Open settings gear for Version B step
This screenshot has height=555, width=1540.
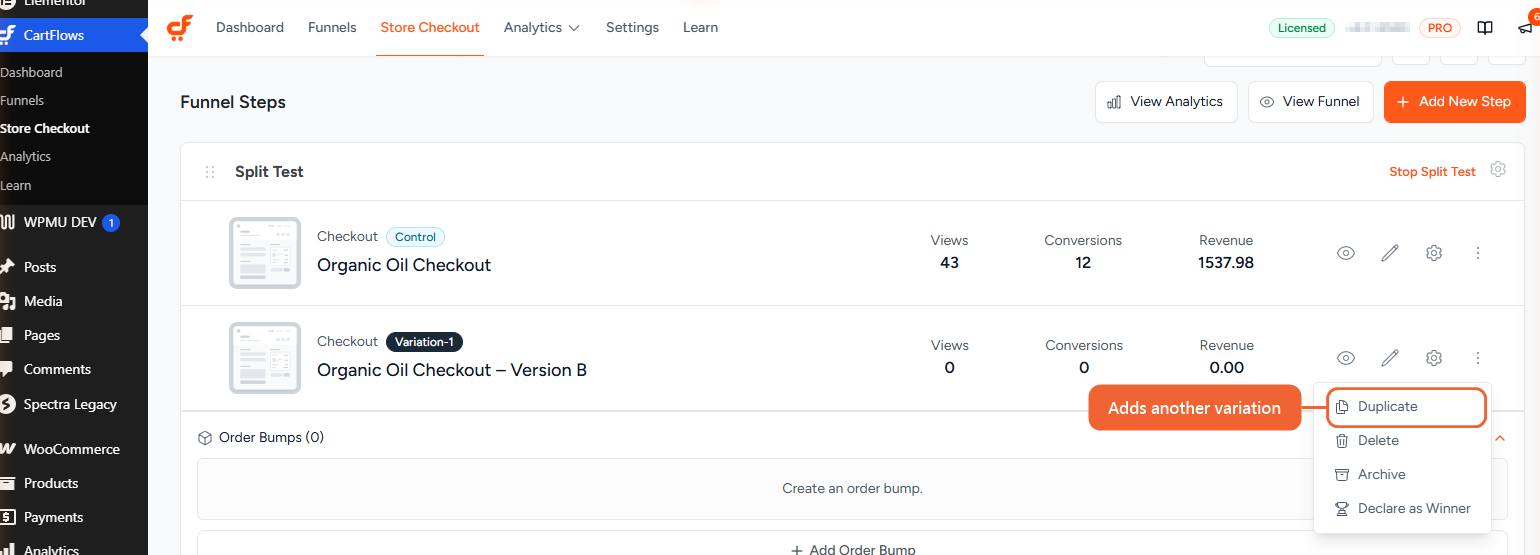pos(1433,358)
